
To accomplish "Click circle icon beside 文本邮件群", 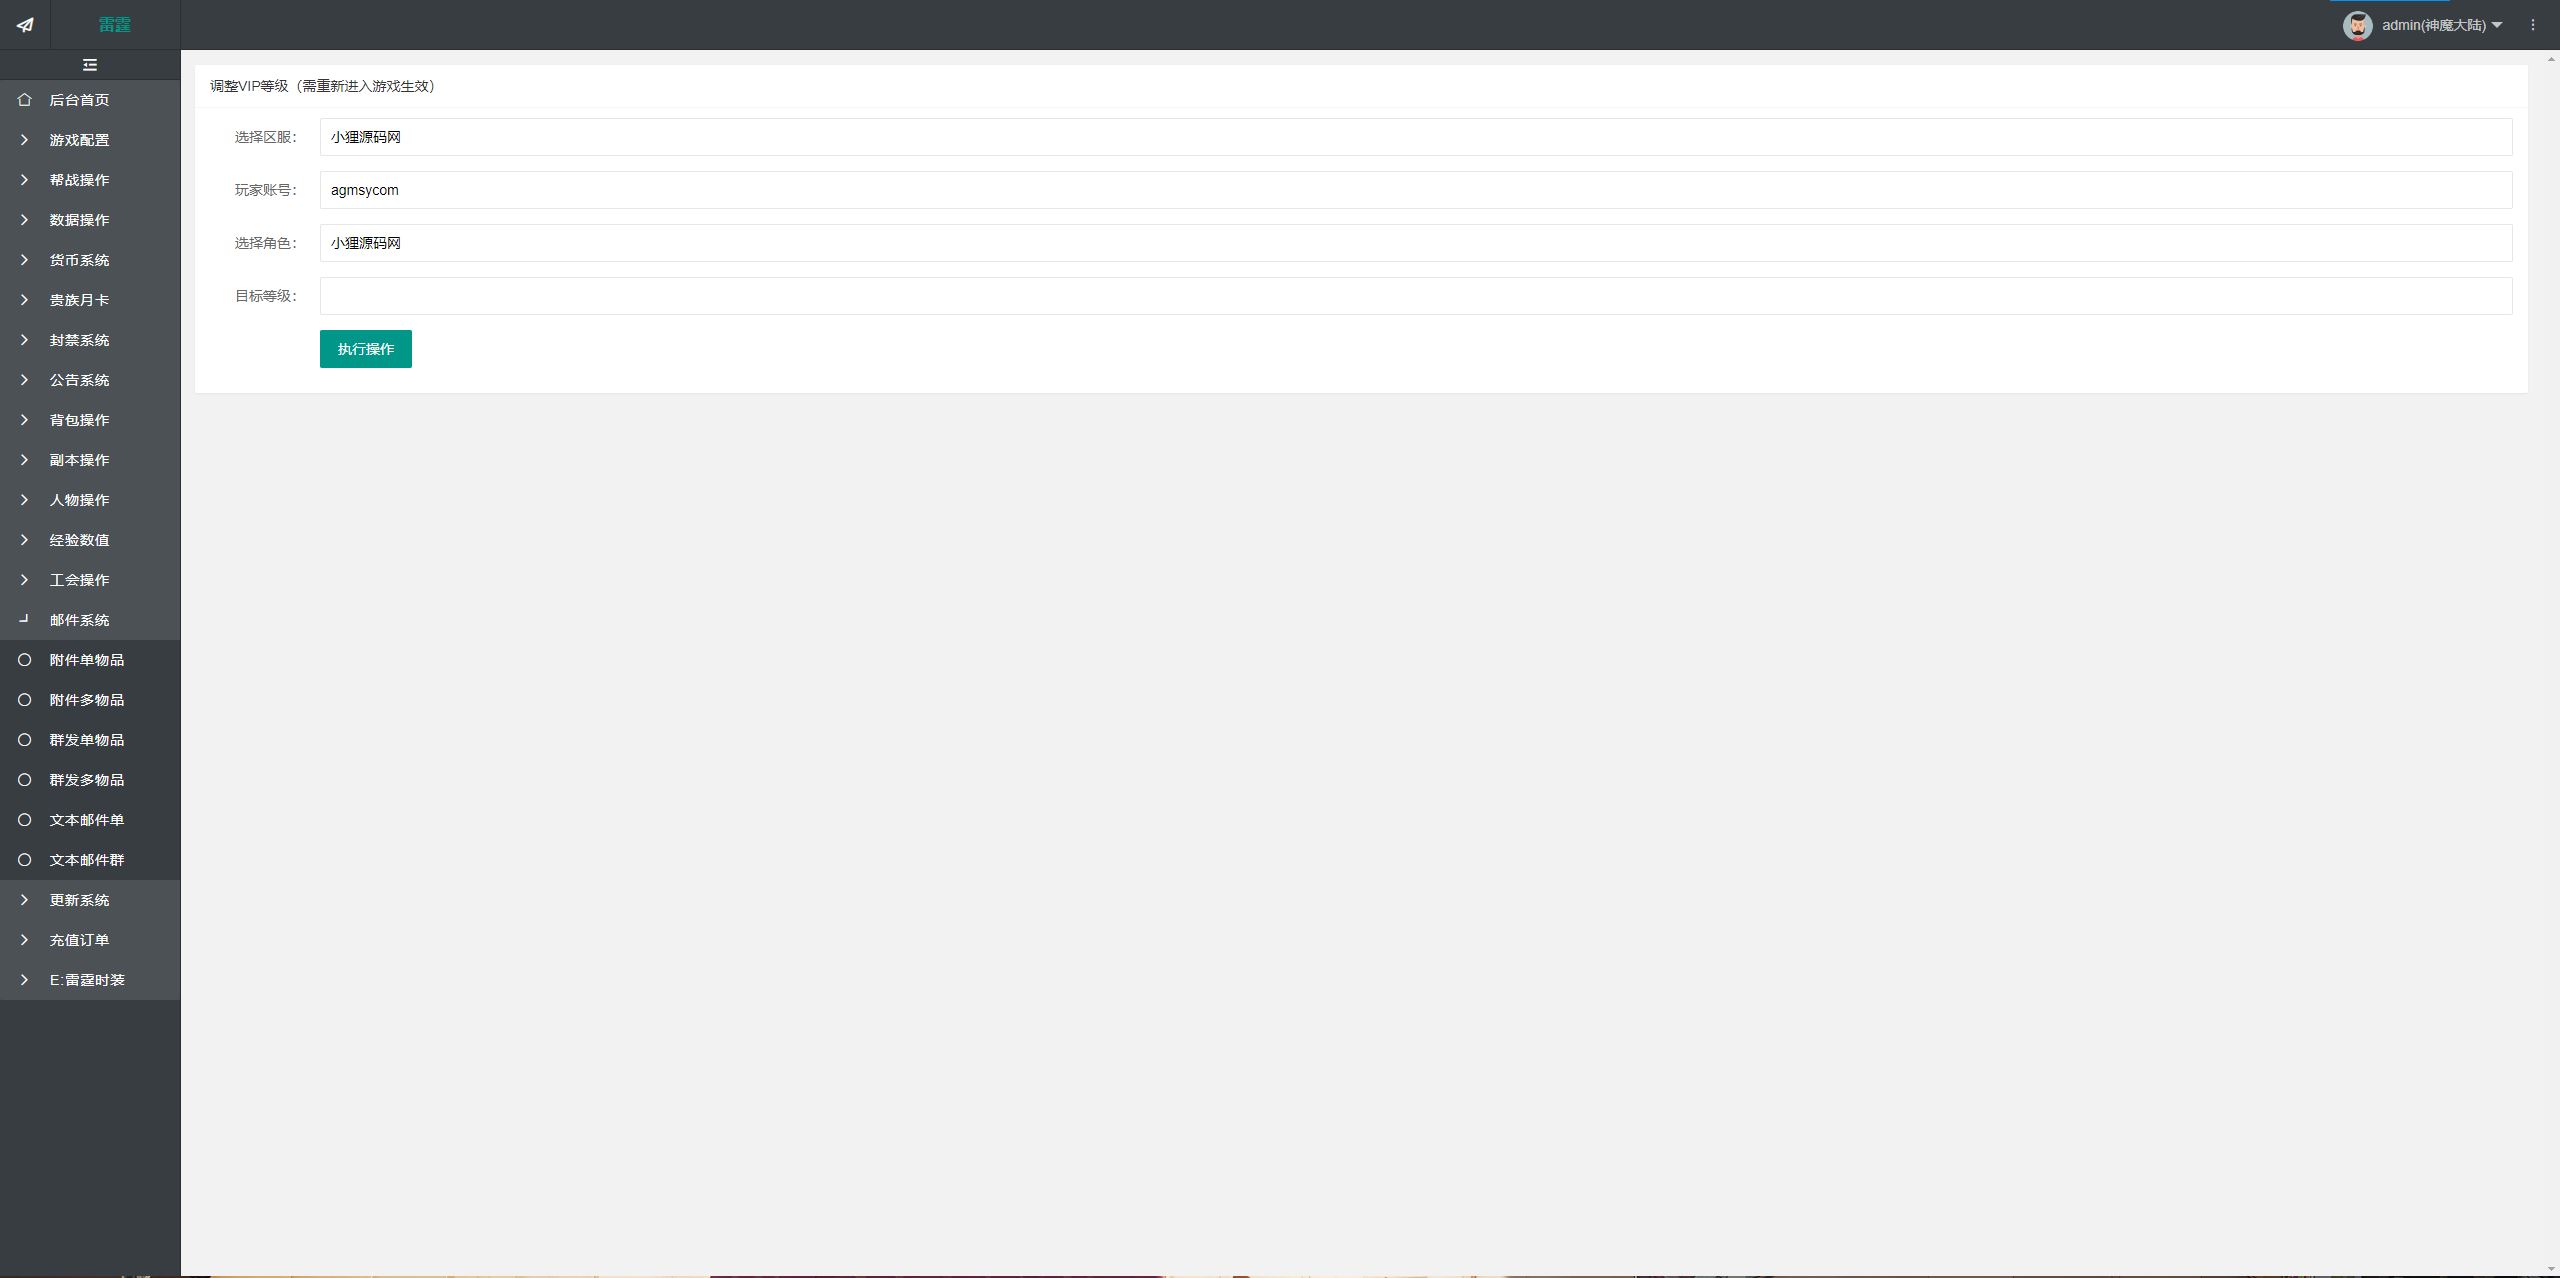I will pyautogui.click(x=25, y=860).
